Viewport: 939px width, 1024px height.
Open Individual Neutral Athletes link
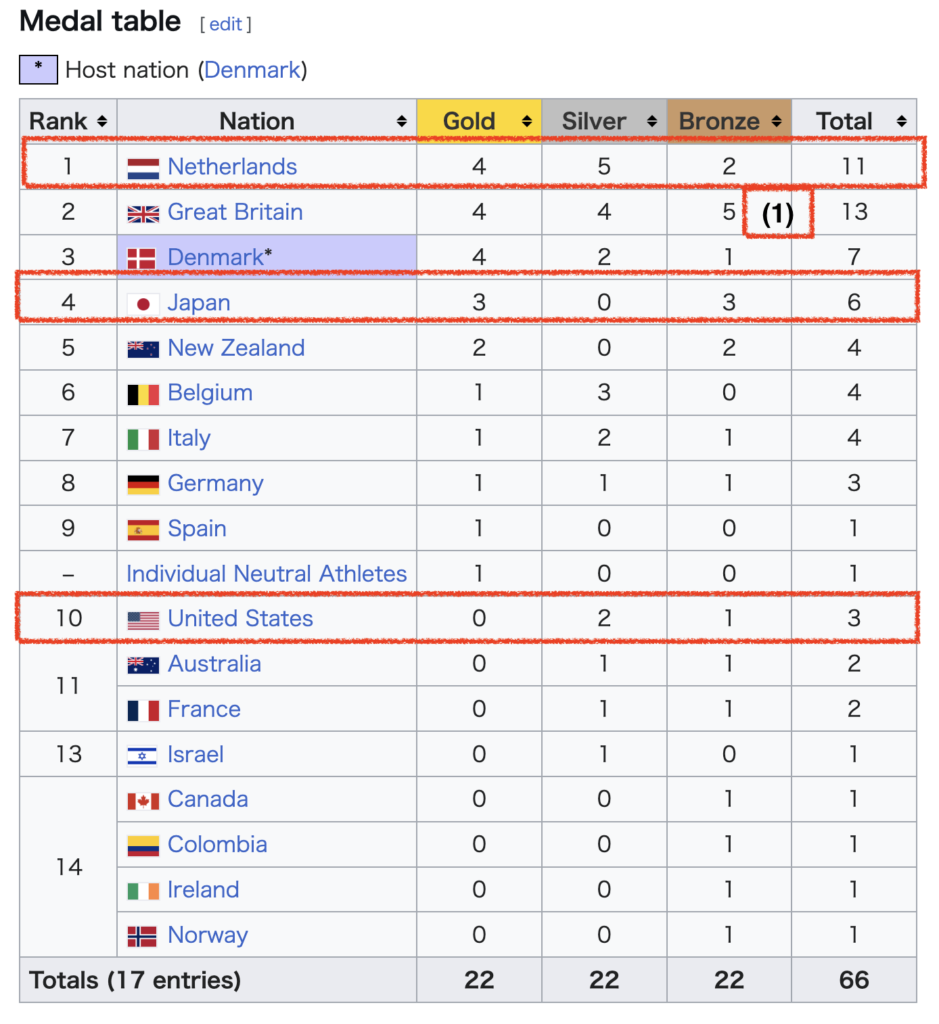266,574
